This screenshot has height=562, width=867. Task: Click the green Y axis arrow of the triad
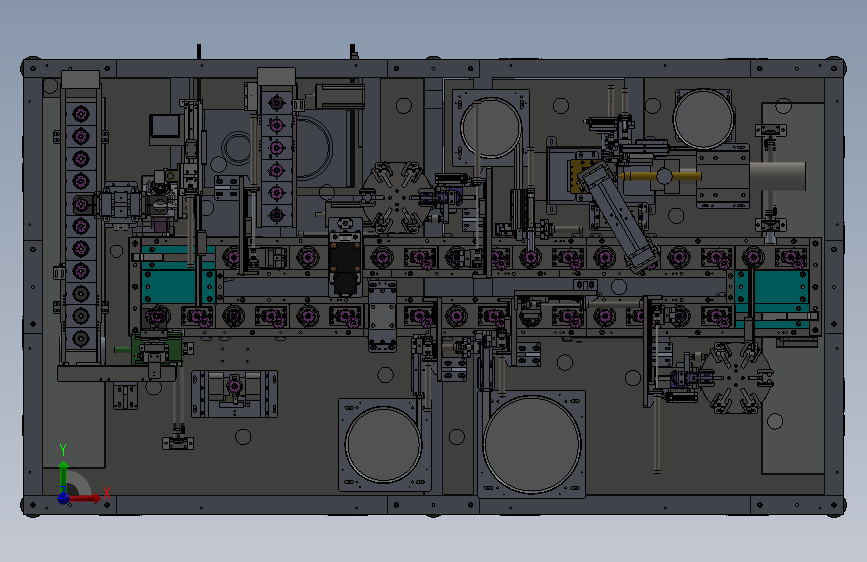(64, 475)
